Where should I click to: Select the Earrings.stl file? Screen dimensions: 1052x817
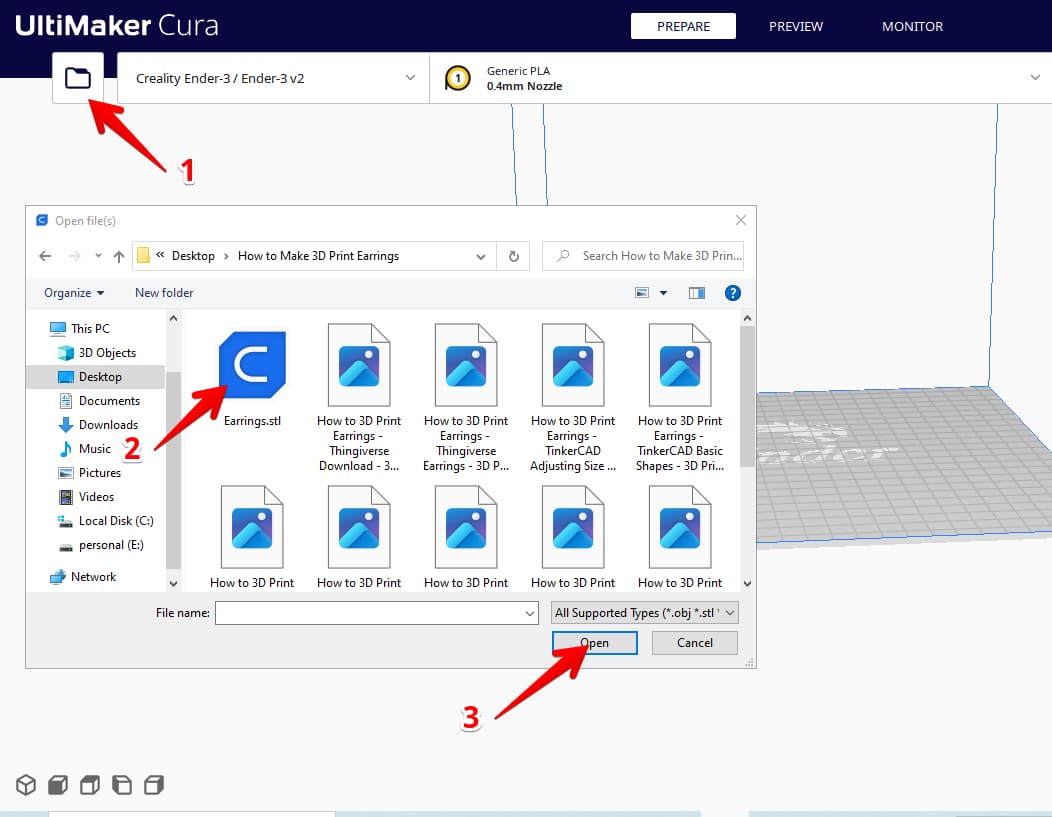tap(252, 378)
